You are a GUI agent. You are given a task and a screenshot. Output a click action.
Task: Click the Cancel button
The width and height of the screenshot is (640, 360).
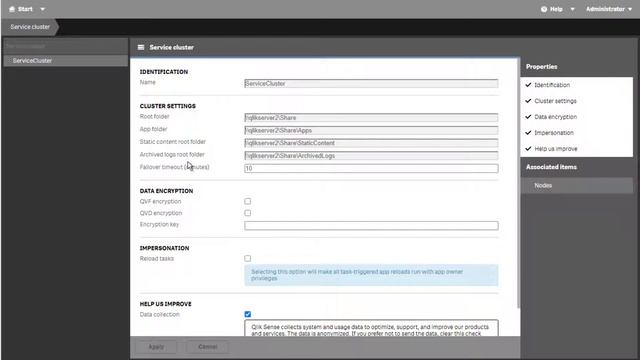[x=208, y=347]
